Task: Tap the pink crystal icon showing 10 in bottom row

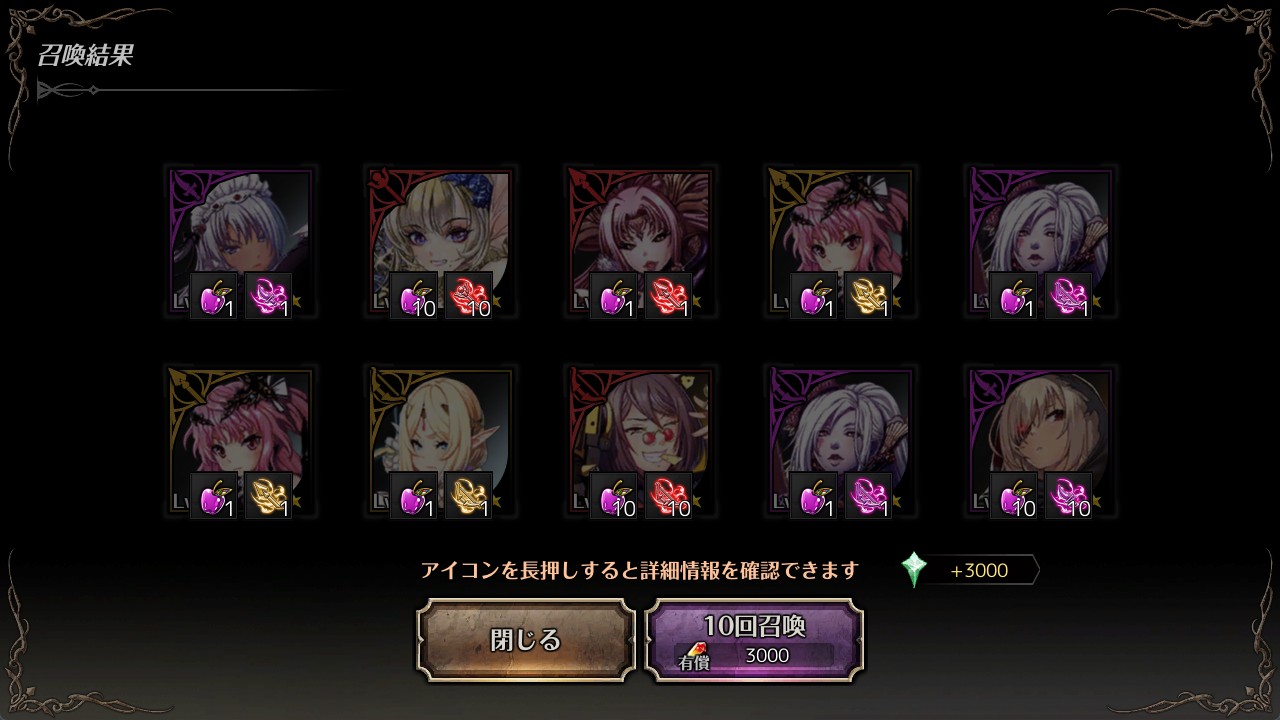Action: pyautogui.click(x=1068, y=496)
